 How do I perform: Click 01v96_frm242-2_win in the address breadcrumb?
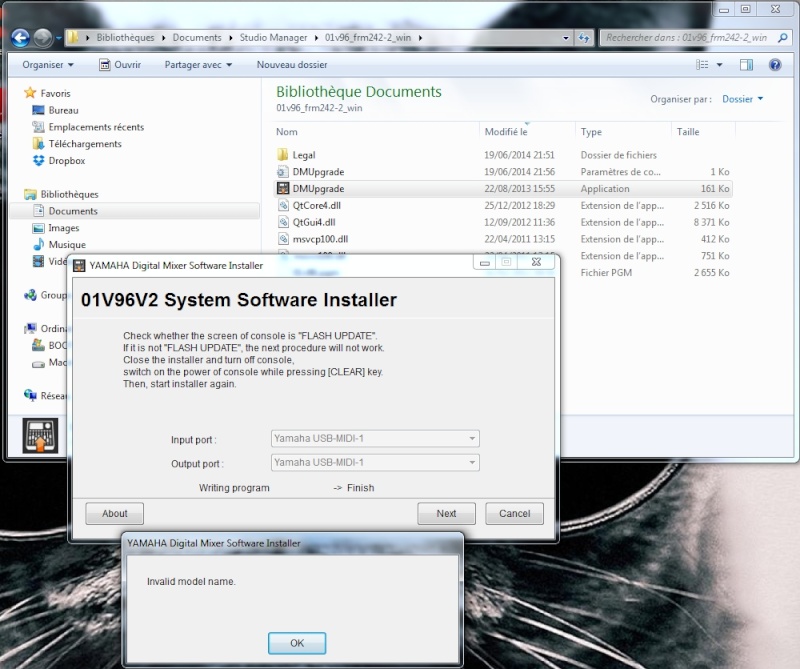[368, 38]
